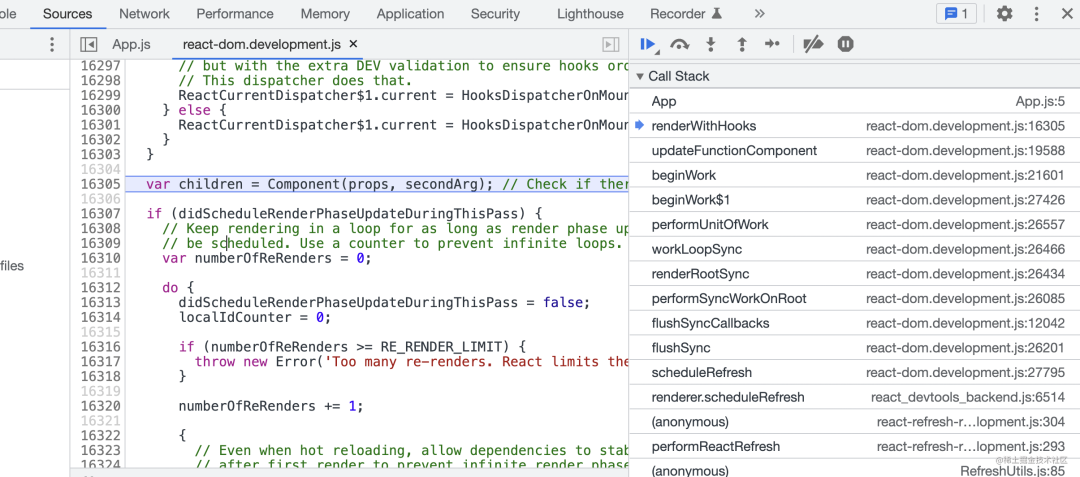Open react_devtools_backend.js:6514 location link
This screenshot has height=477, width=1080.
point(968,397)
